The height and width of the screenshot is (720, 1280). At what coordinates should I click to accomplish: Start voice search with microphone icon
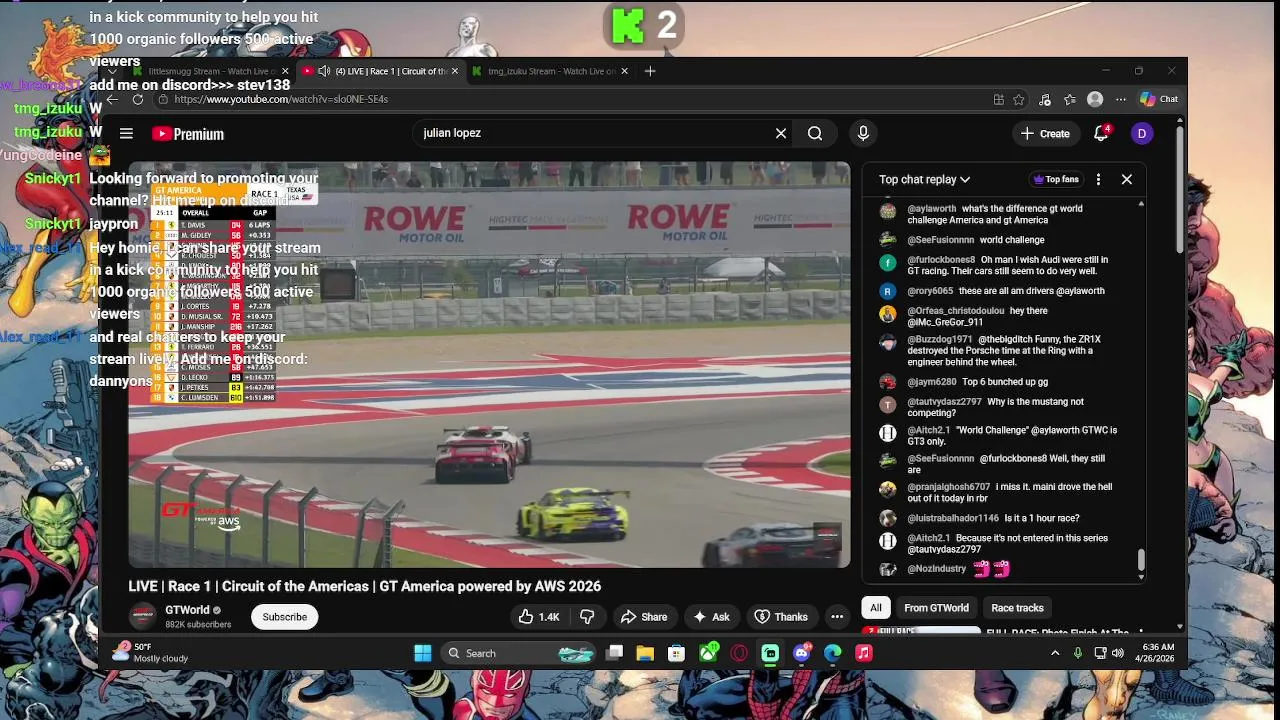(863, 133)
